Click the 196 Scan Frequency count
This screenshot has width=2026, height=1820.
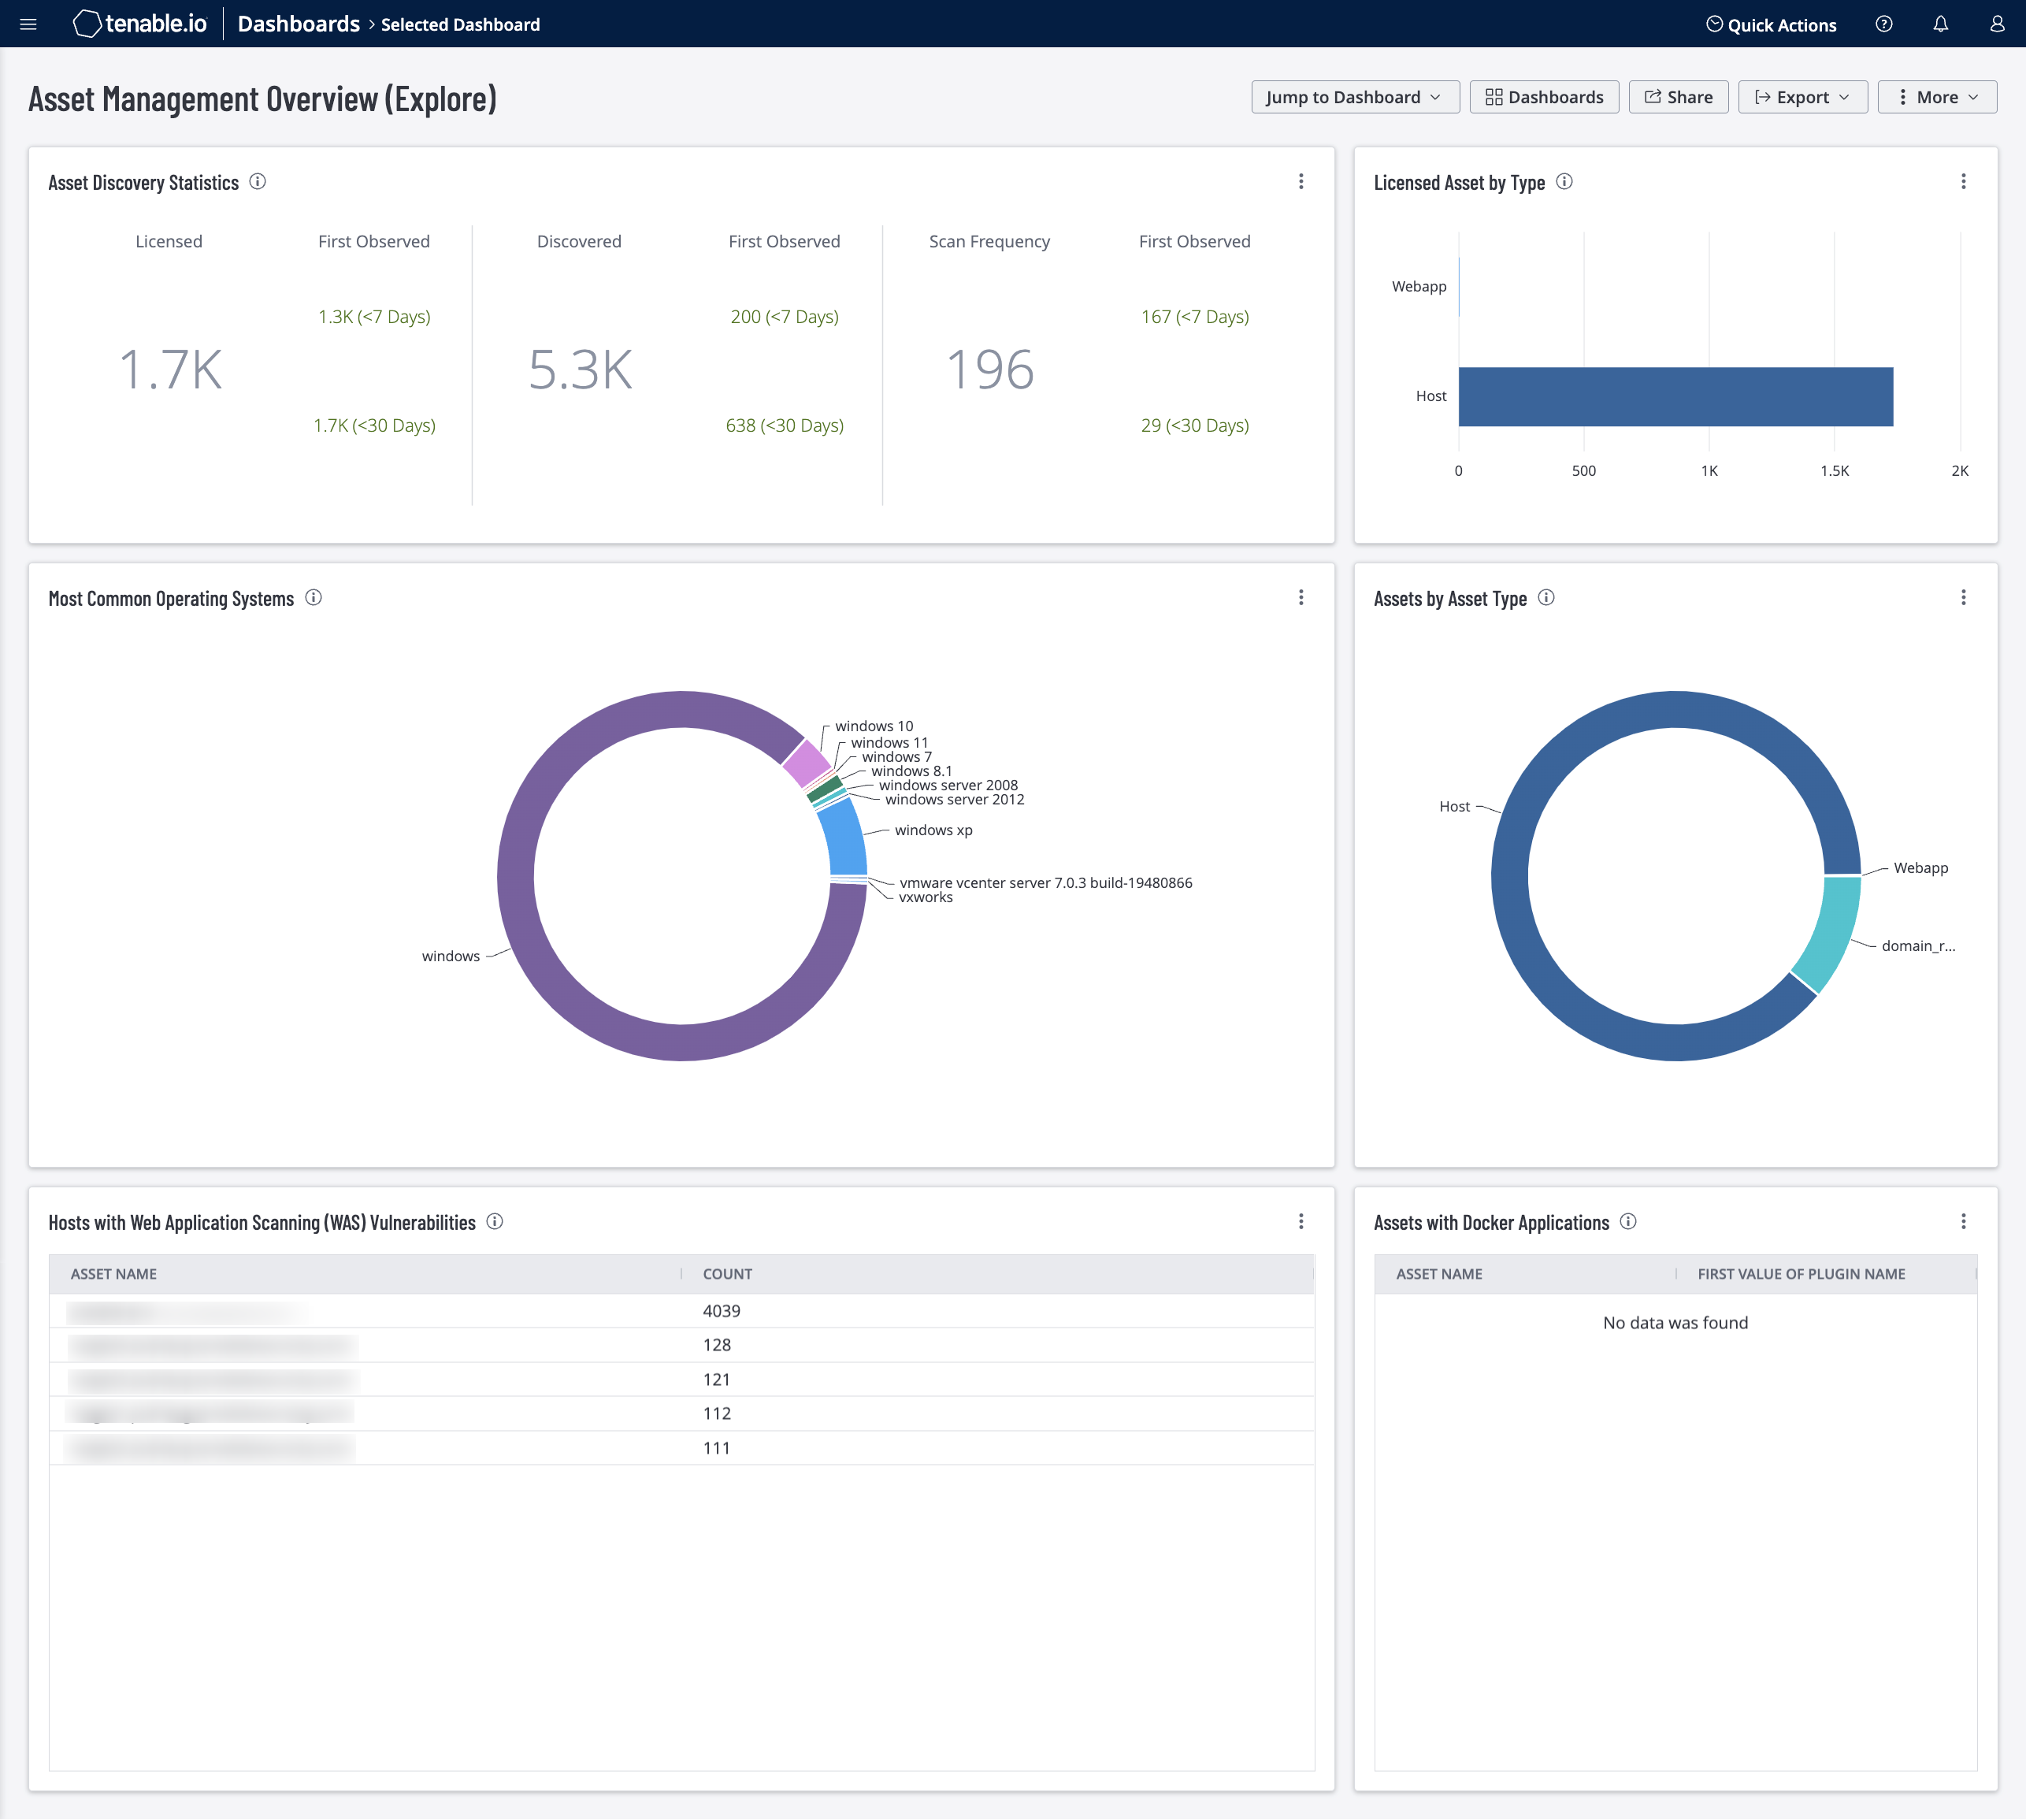coord(990,369)
